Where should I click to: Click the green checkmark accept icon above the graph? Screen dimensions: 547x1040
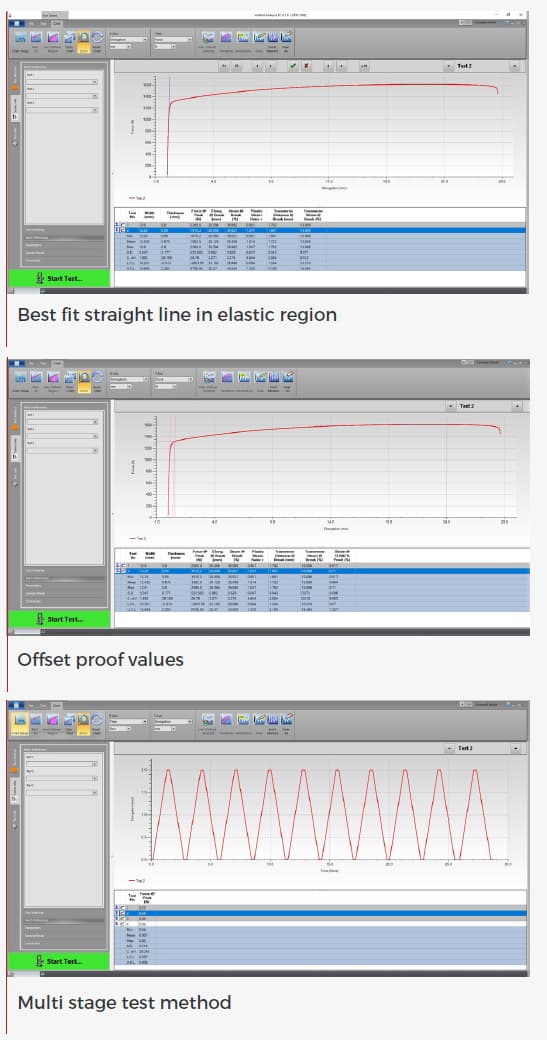click(x=293, y=66)
